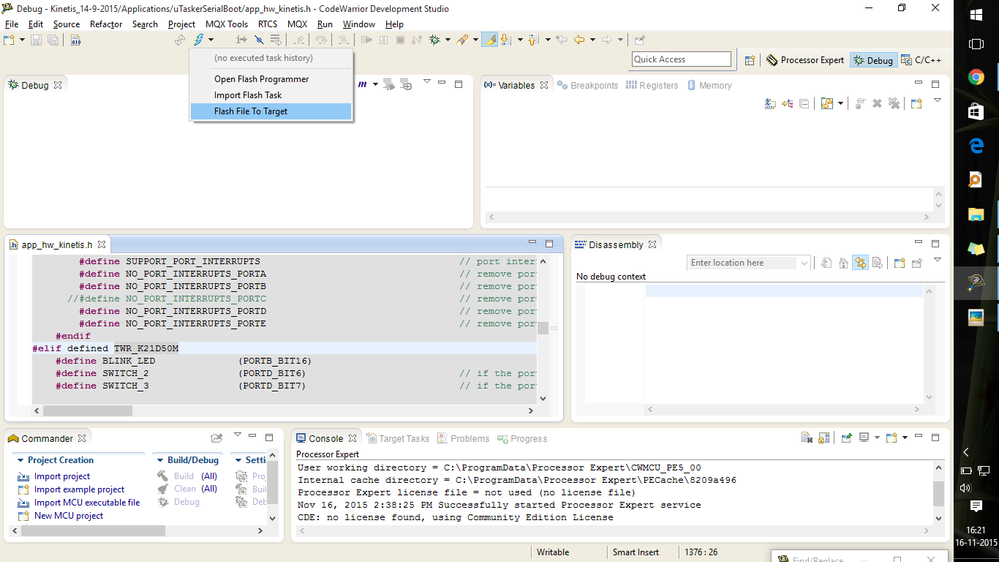Open the Back history dropdown arrow

[x=593, y=40]
